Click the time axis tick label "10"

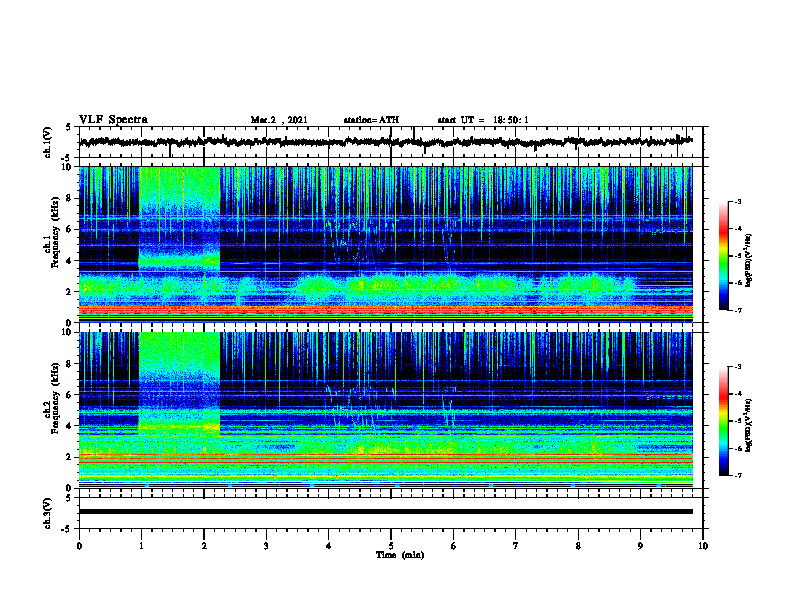[x=703, y=546]
